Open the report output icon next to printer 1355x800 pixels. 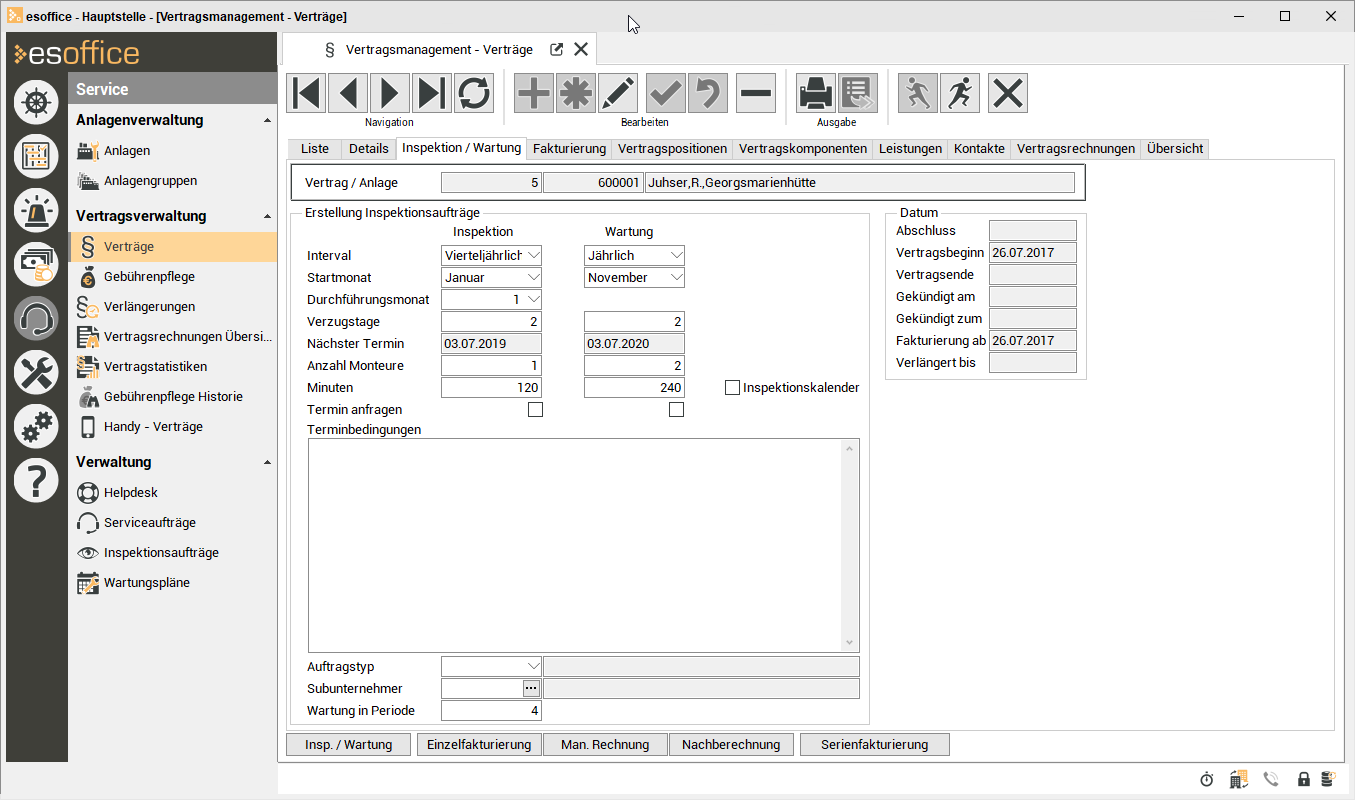click(x=858, y=93)
